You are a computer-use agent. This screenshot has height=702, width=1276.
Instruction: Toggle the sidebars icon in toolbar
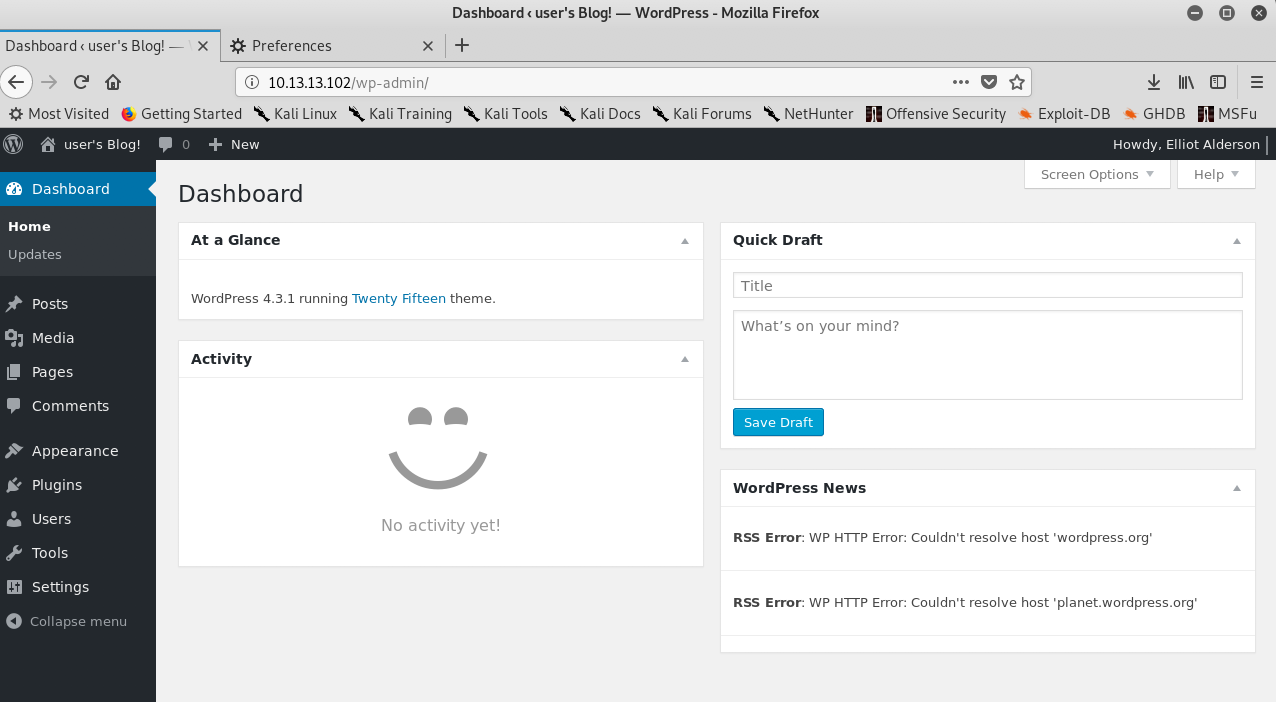(x=1218, y=82)
